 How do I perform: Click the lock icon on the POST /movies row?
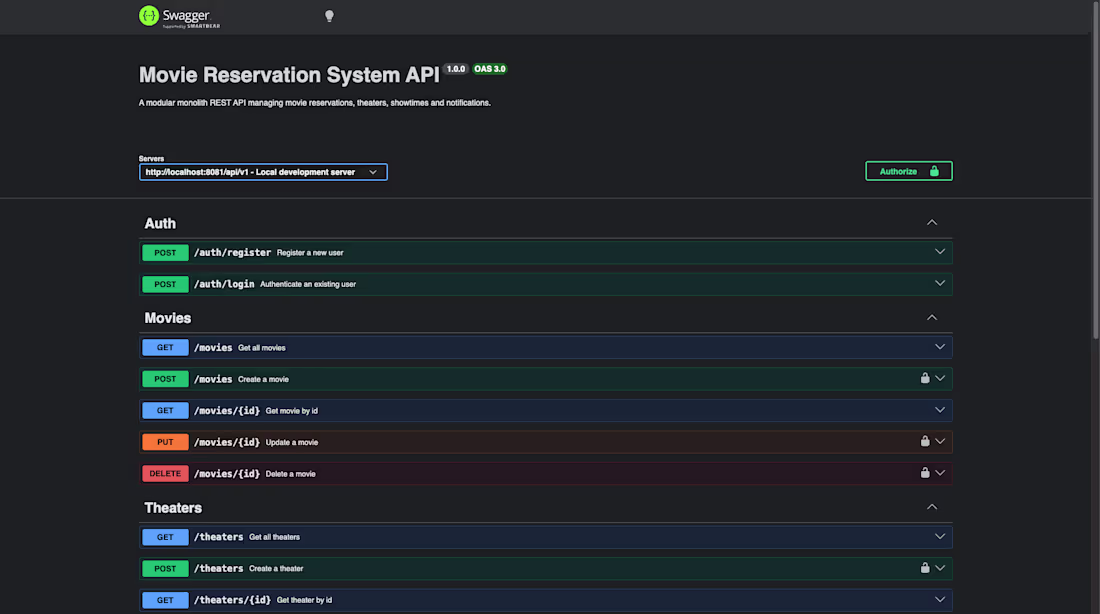(925, 378)
